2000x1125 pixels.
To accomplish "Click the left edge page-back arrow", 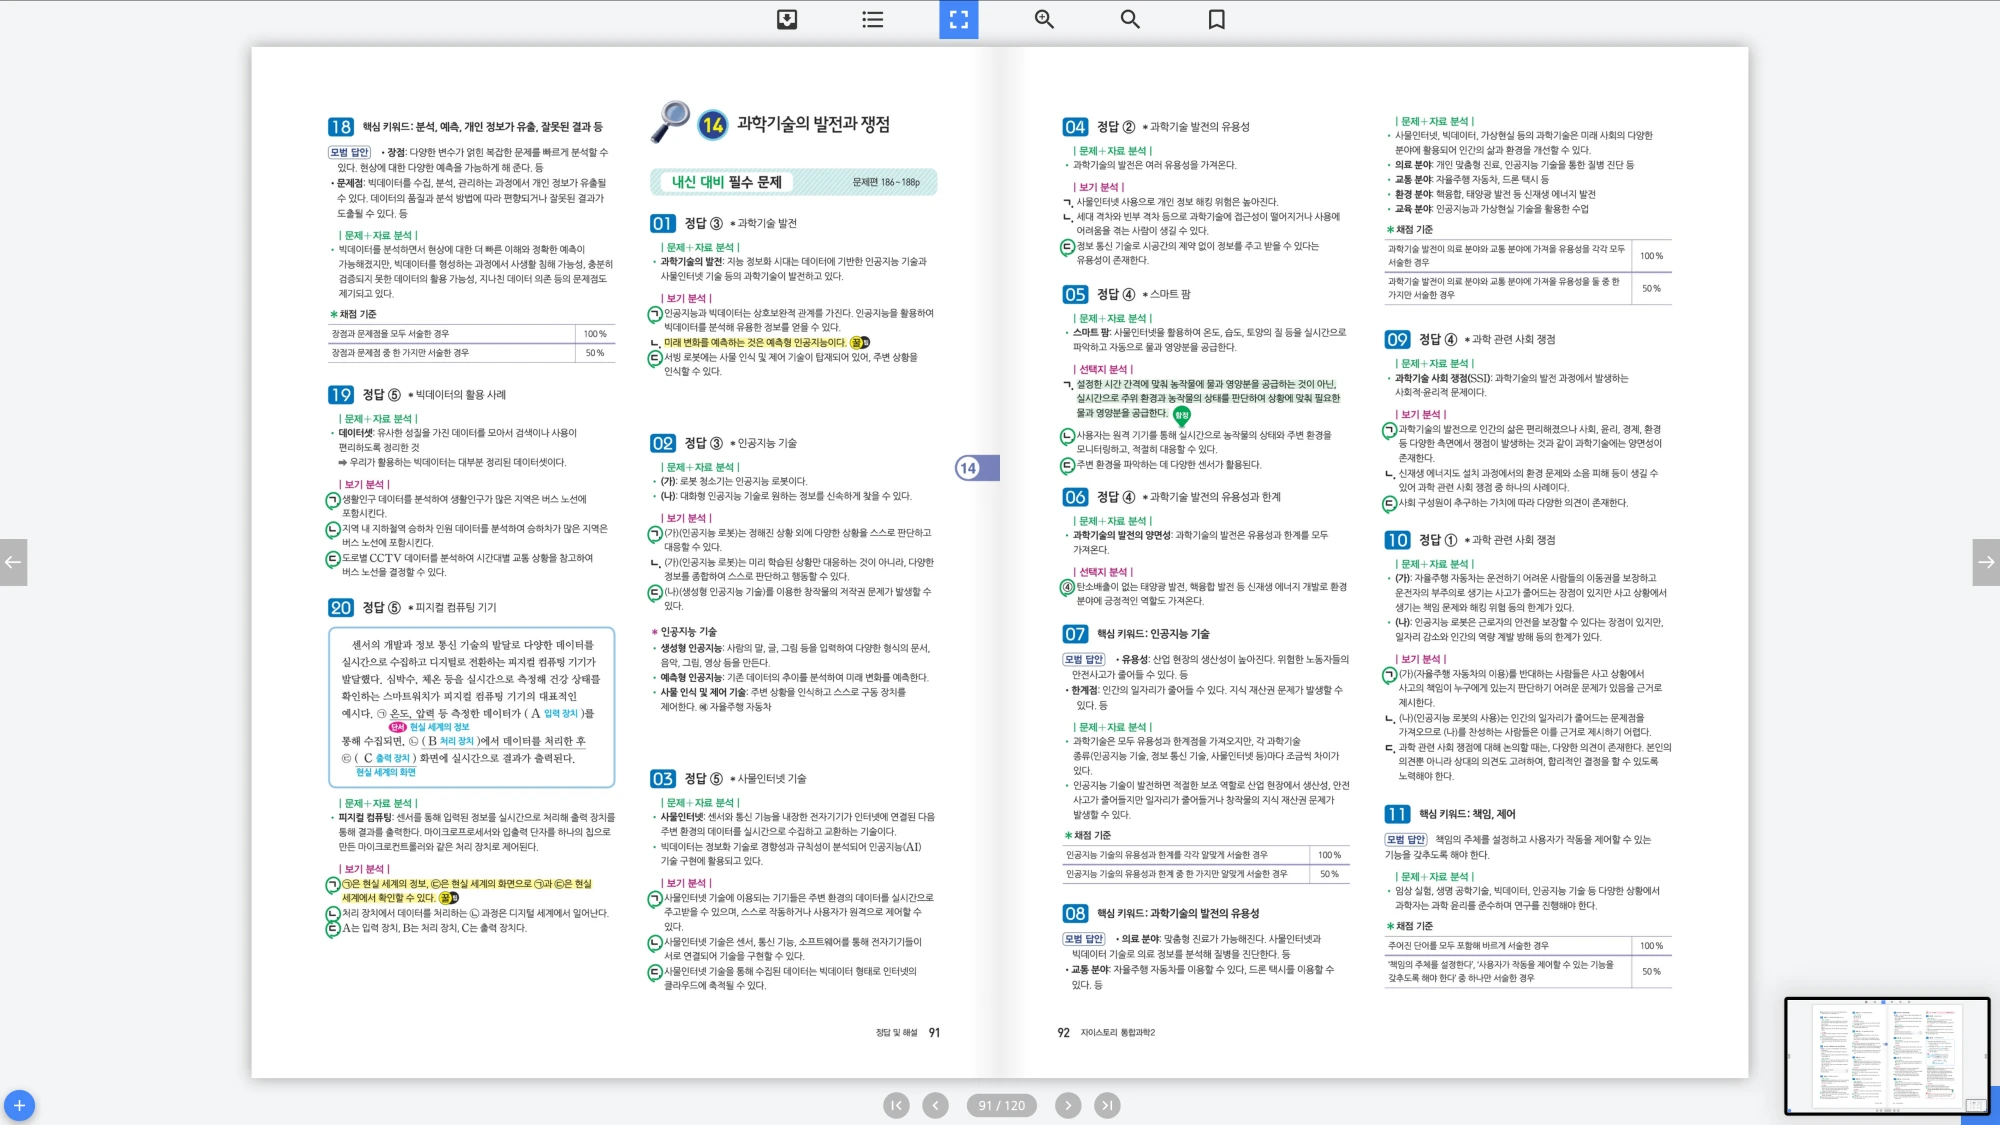I will (13, 562).
